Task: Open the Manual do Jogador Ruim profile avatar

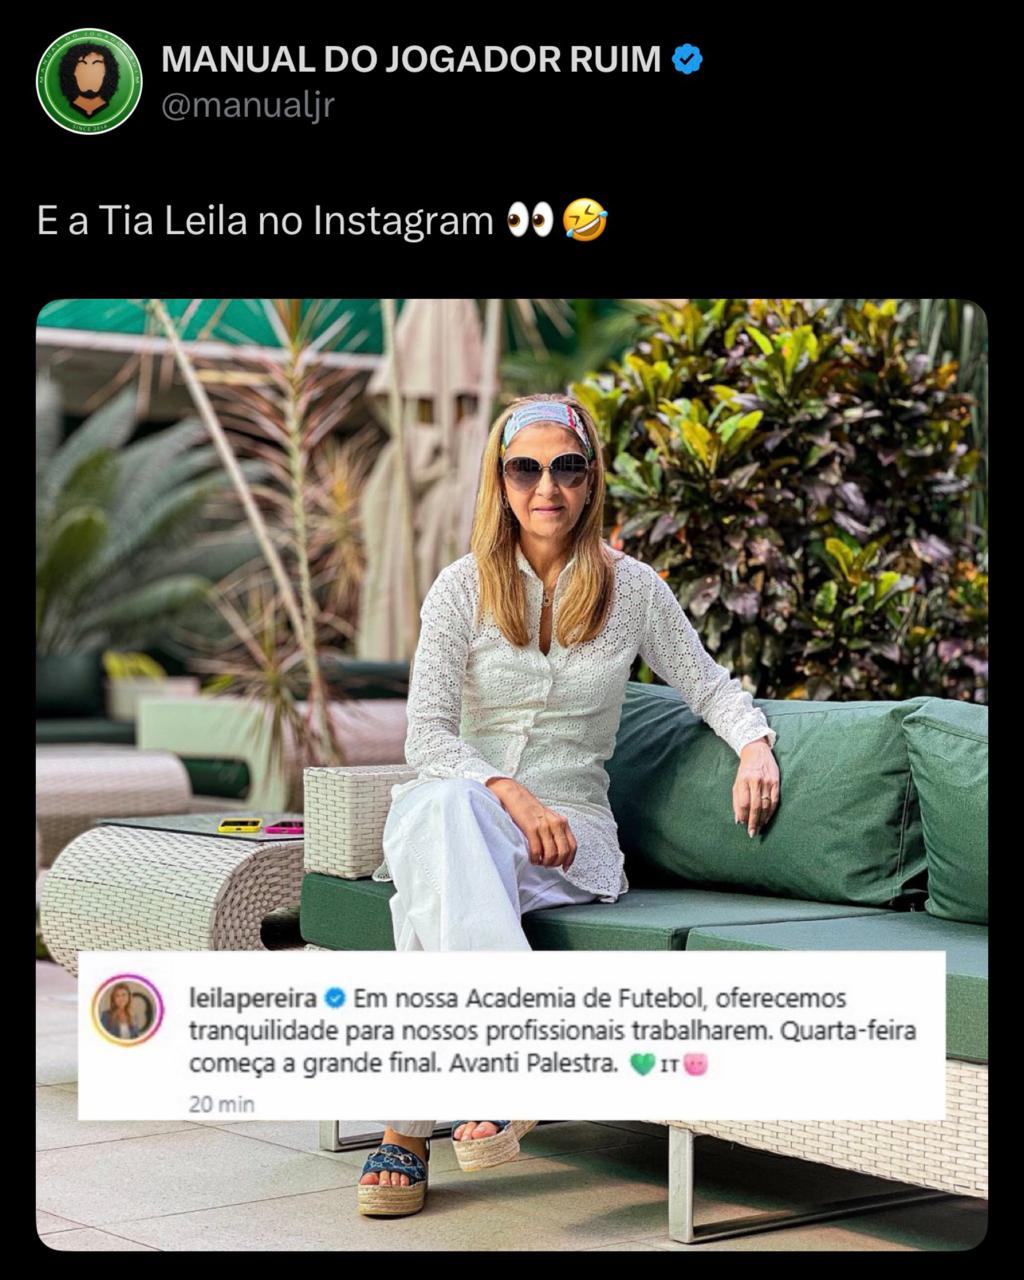Action: point(89,81)
